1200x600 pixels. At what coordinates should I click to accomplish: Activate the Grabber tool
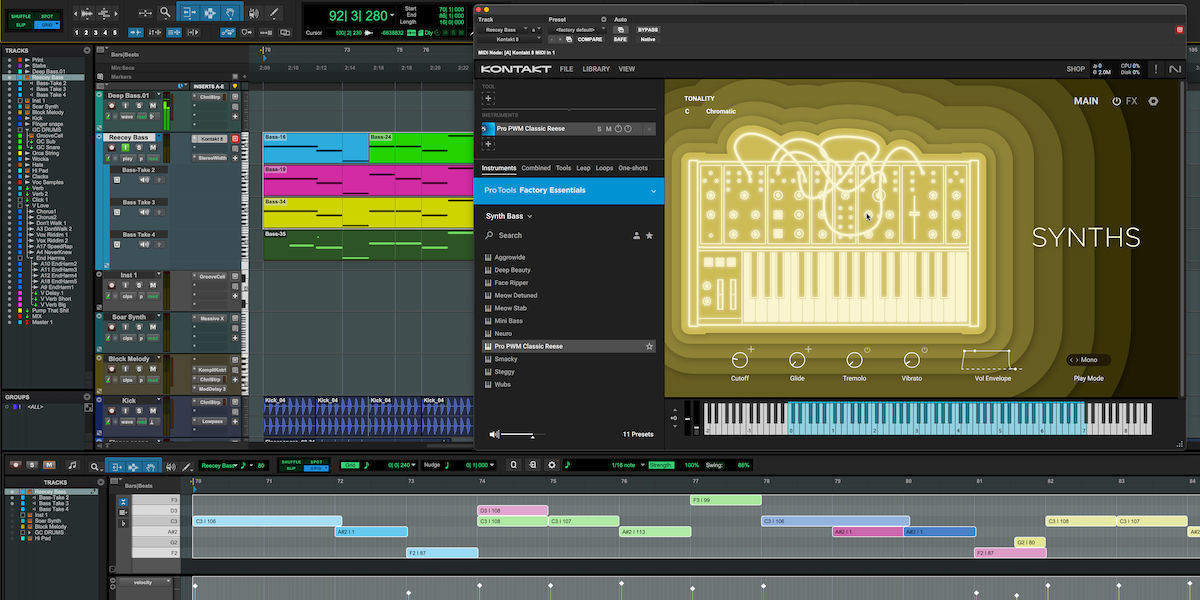231,12
